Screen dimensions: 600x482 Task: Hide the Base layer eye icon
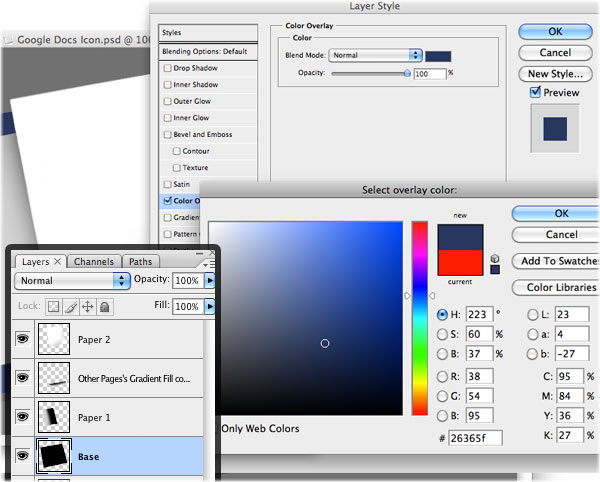pos(23,455)
